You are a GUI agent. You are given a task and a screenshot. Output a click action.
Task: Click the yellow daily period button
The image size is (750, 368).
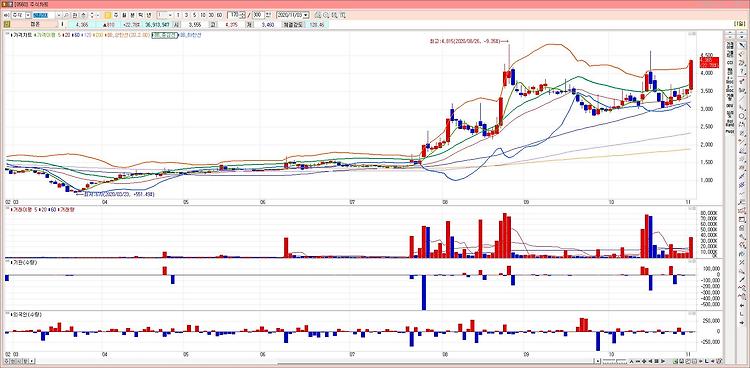pos(108,15)
